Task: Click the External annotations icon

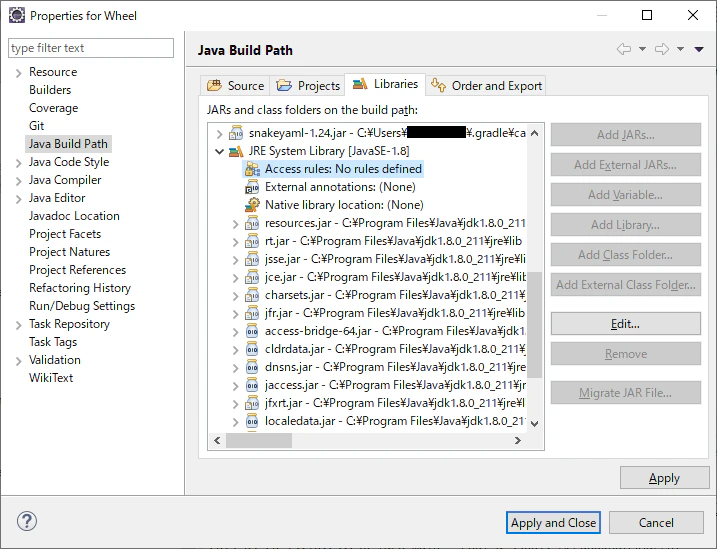Action: click(x=252, y=187)
